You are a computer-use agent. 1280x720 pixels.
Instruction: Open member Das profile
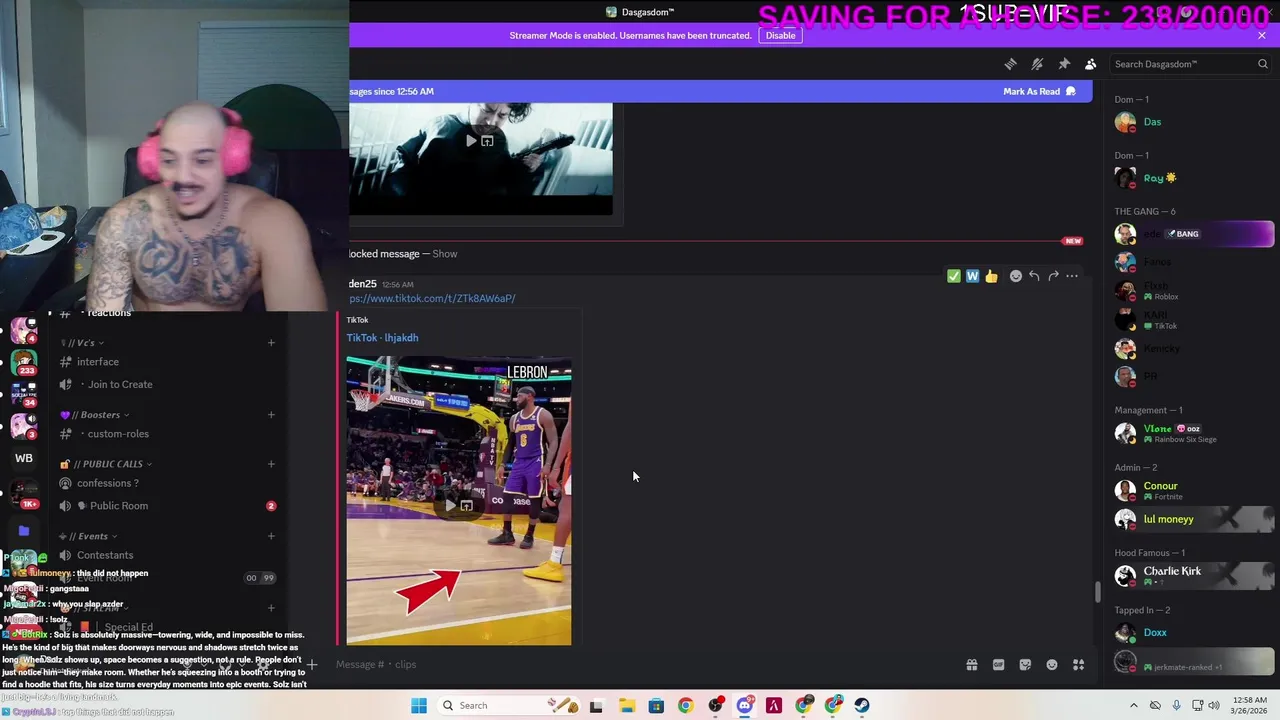[x=1194, y=122]
